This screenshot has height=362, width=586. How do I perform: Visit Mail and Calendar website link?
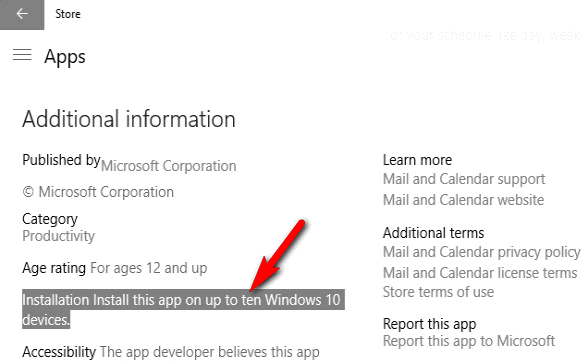463,200
